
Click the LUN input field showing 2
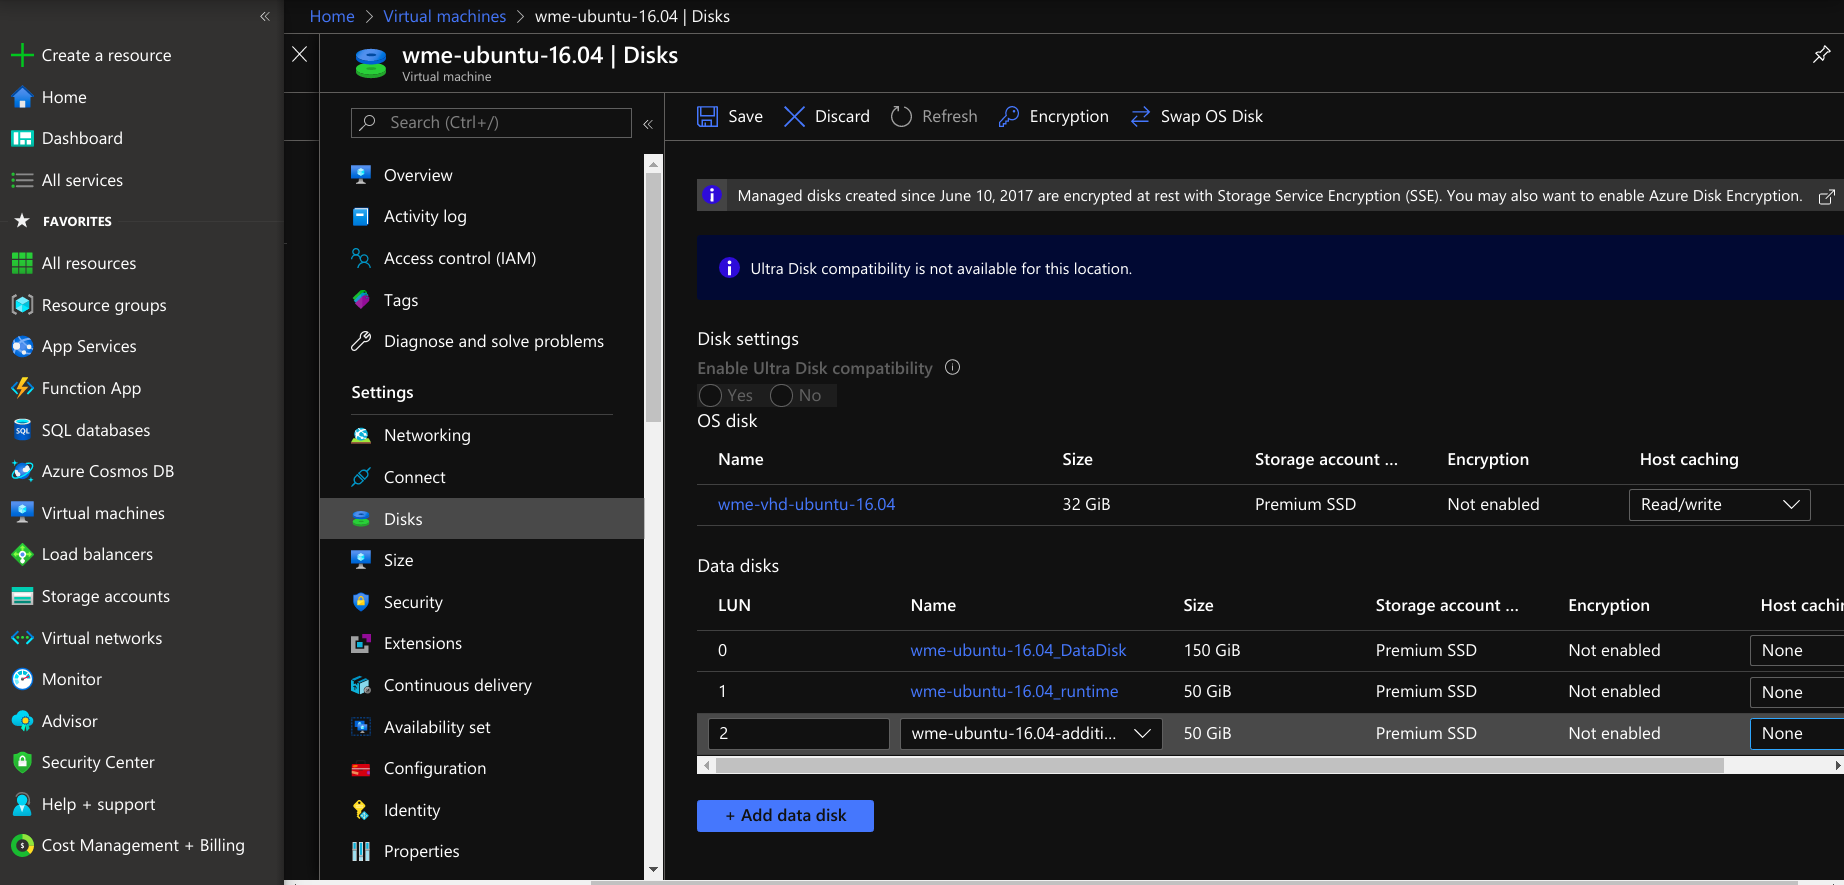tap(798, 734)
